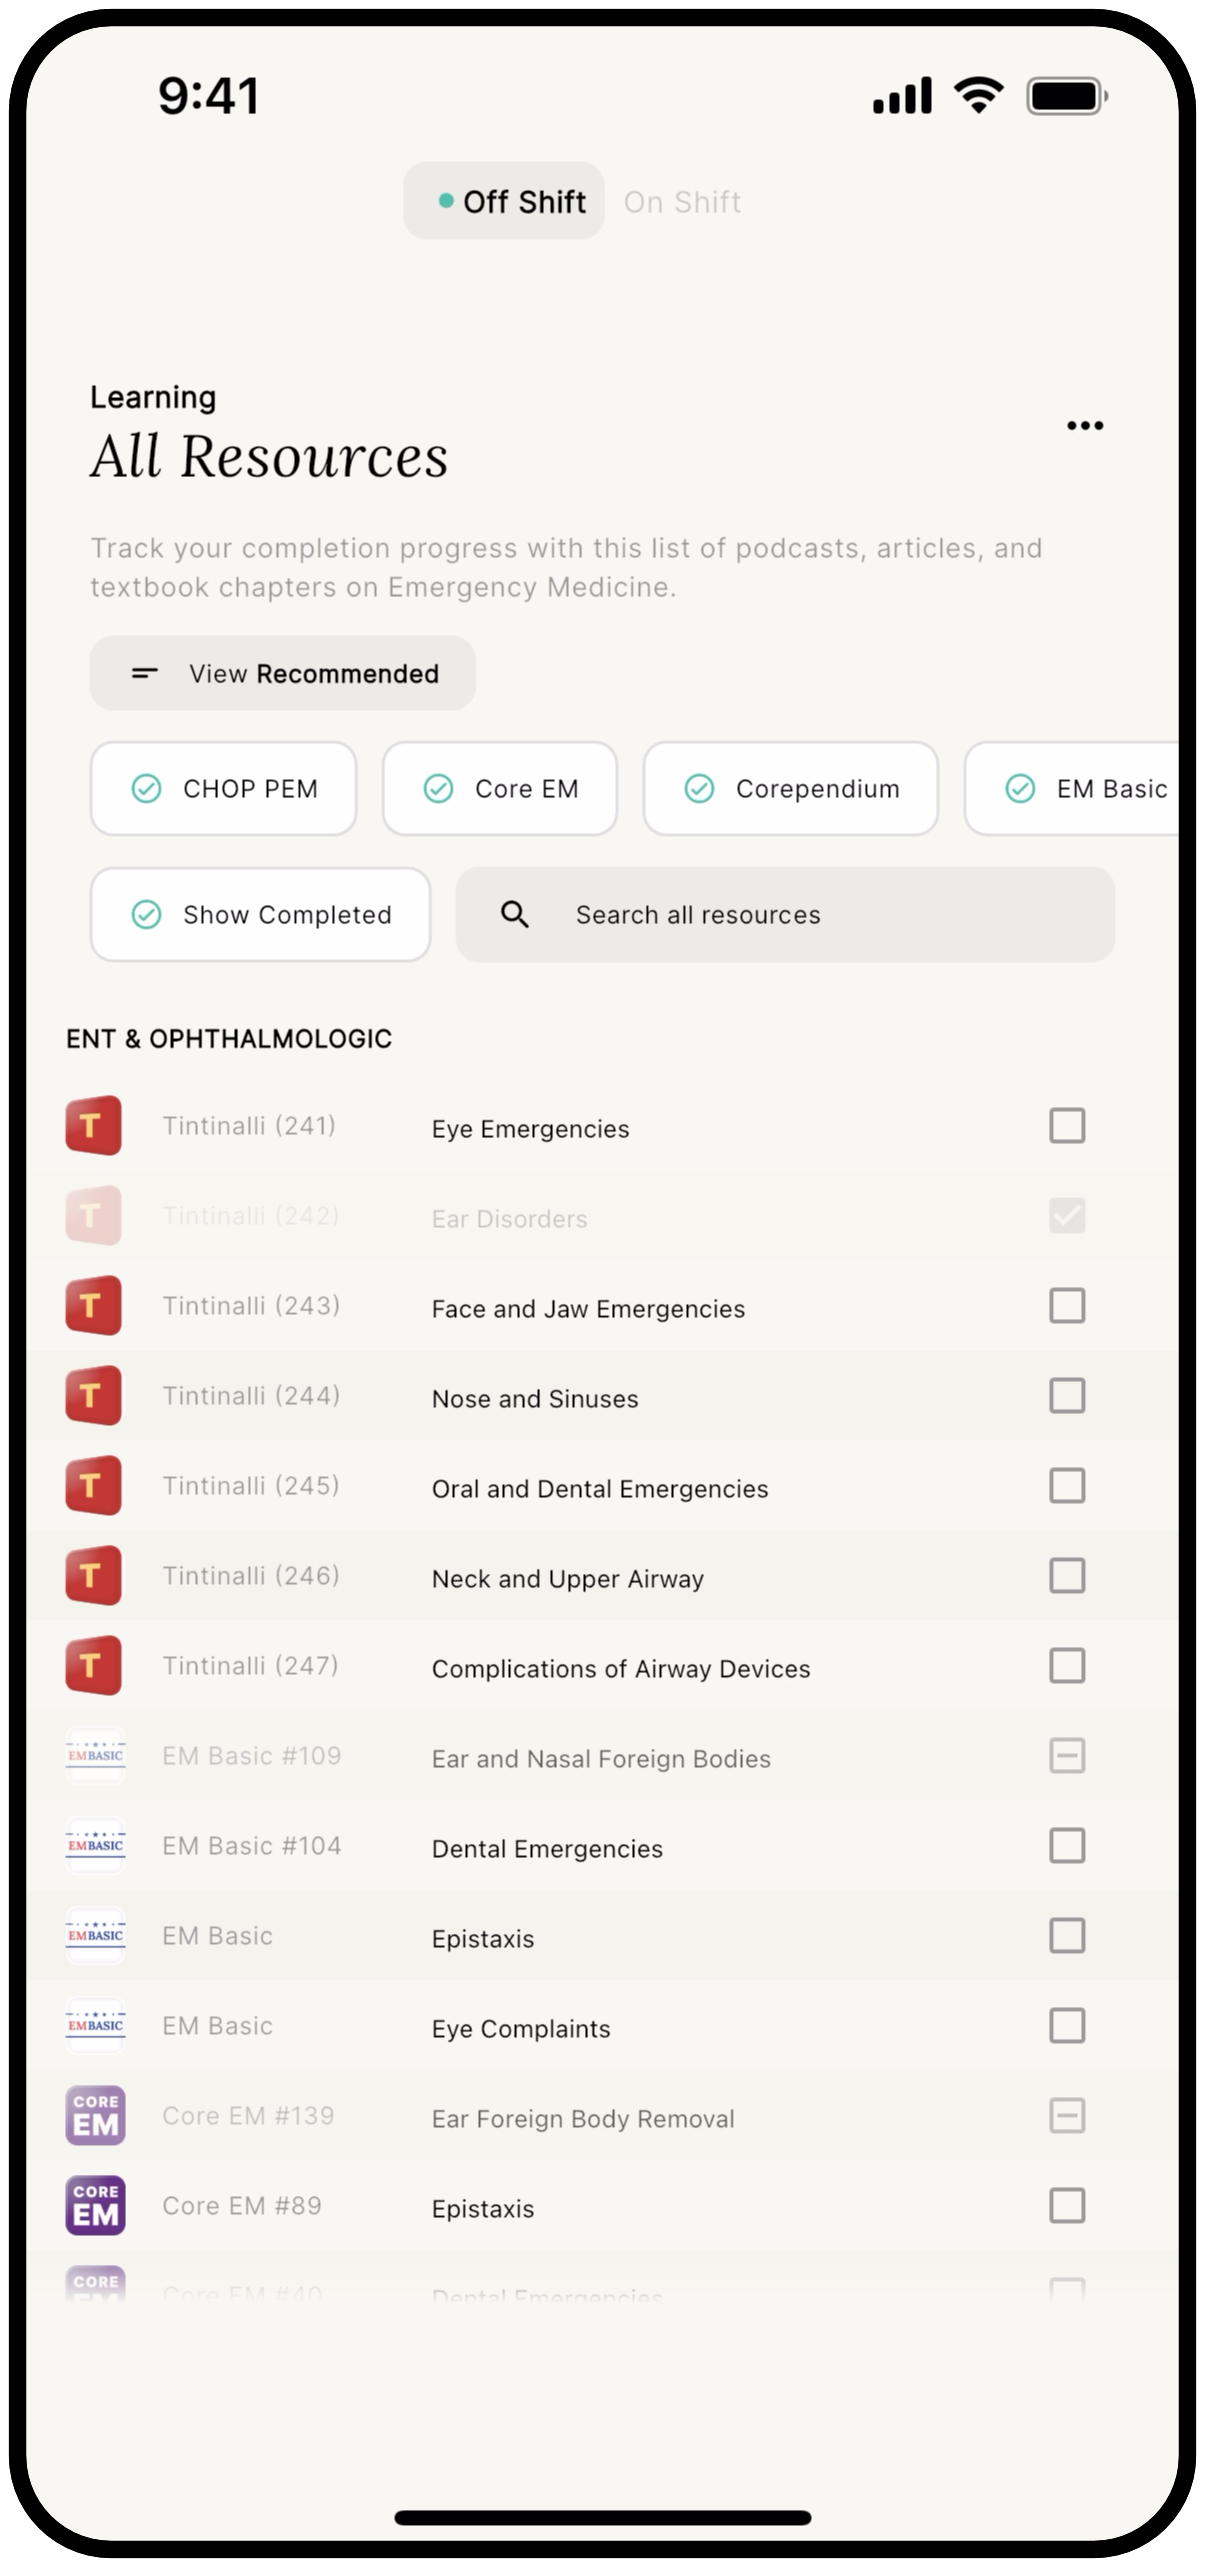The image size is (1206, 2568).
Task: Tap the Tintinalli icon for Eye Emergencies
Action: [94, 1126]
